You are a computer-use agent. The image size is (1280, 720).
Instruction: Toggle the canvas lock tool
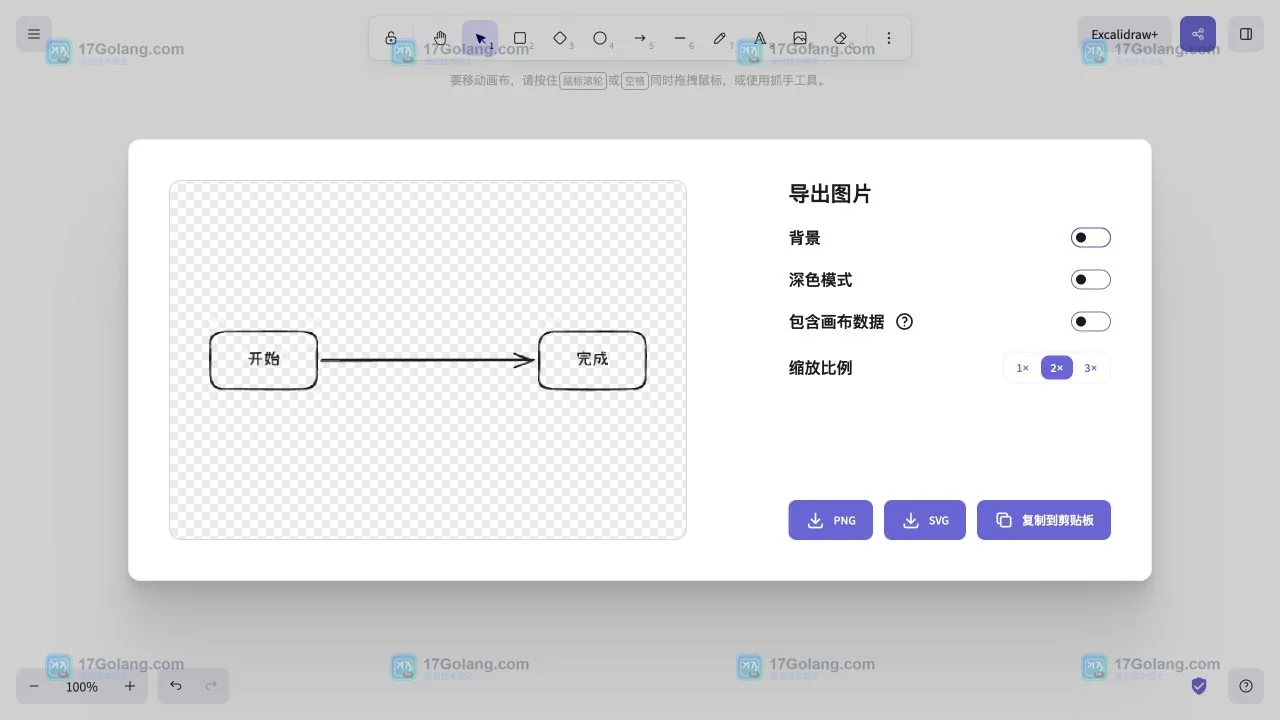click(x=391, y=38)
